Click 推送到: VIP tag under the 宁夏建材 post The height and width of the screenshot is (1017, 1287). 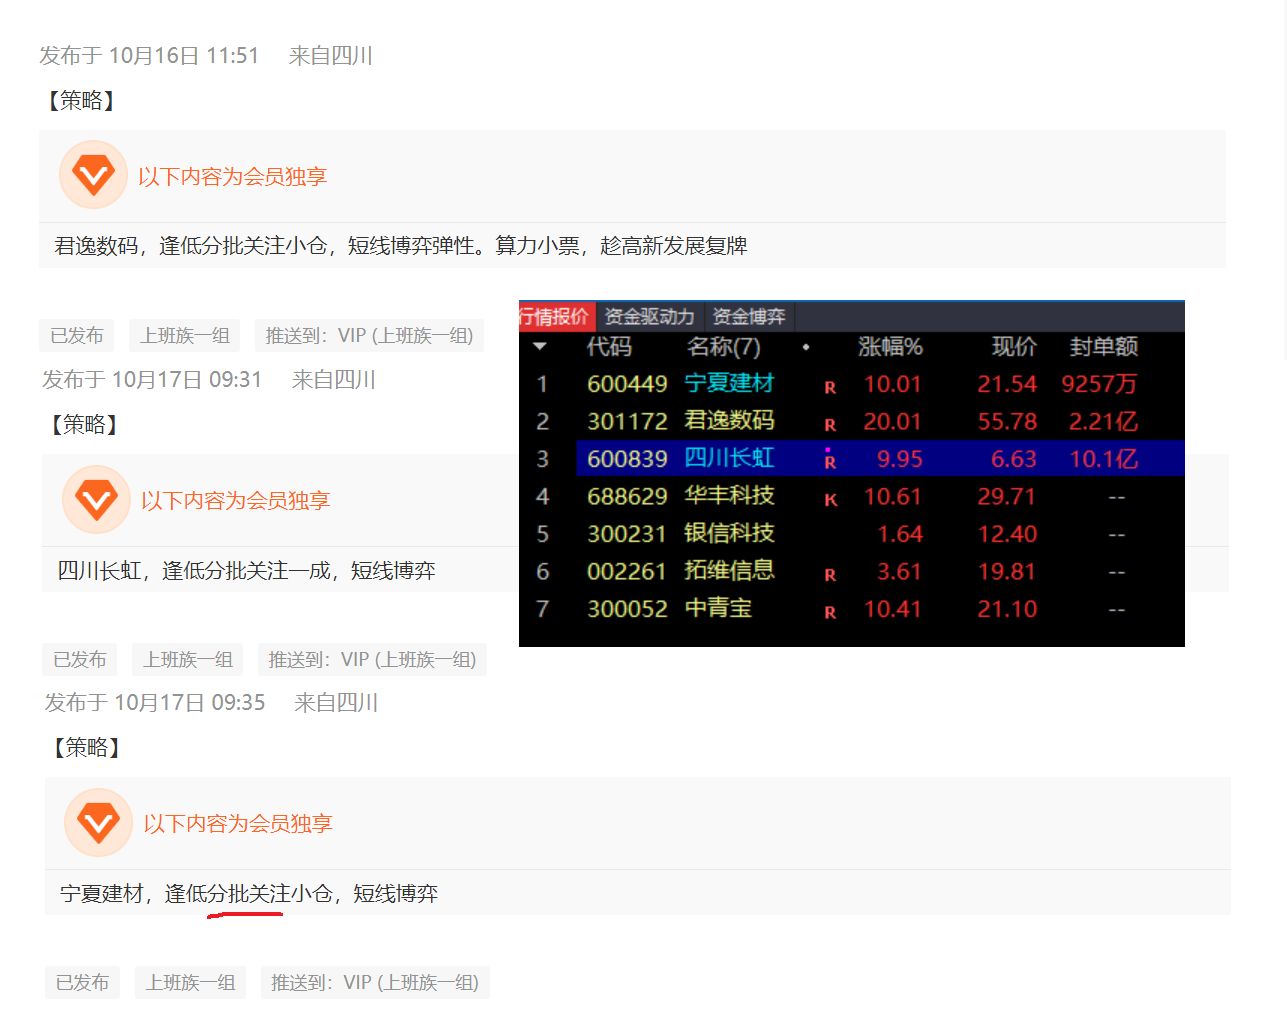pyautogui.click(x=375, y=983)
